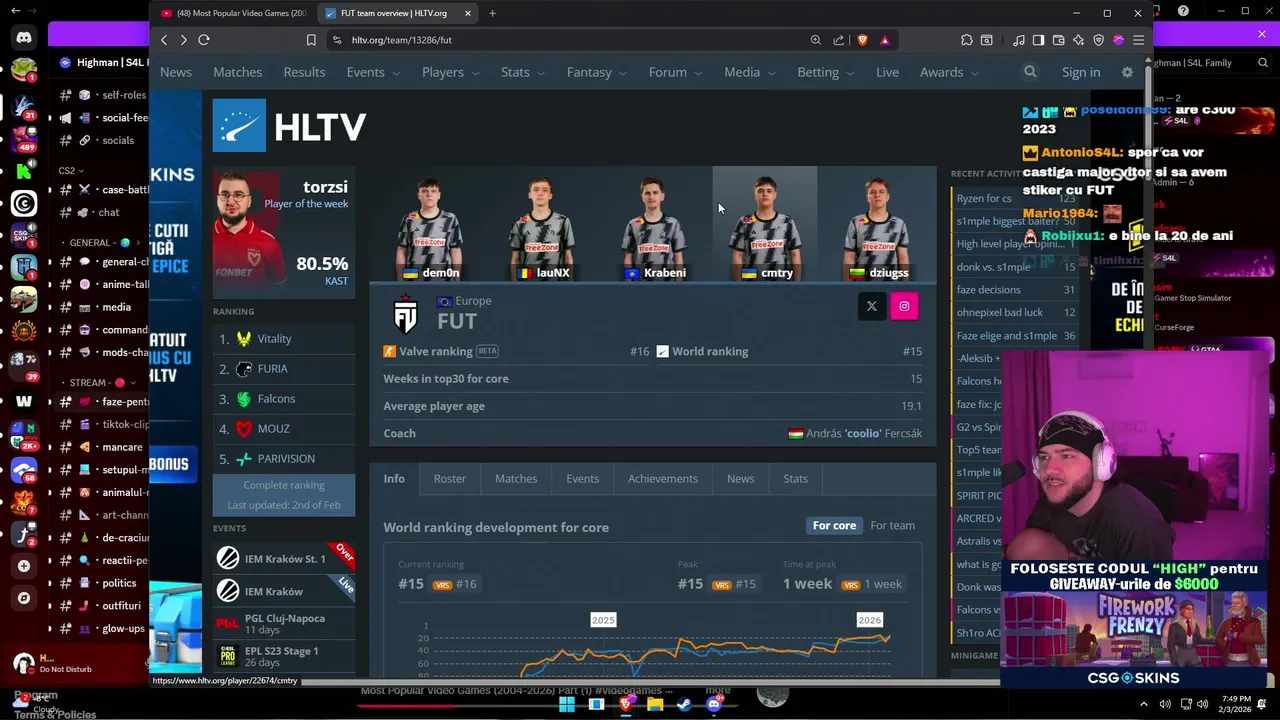This screenshot has width=1280, height=720.
Task: Open File Explorer from taskbar
Action: point(655,704)
